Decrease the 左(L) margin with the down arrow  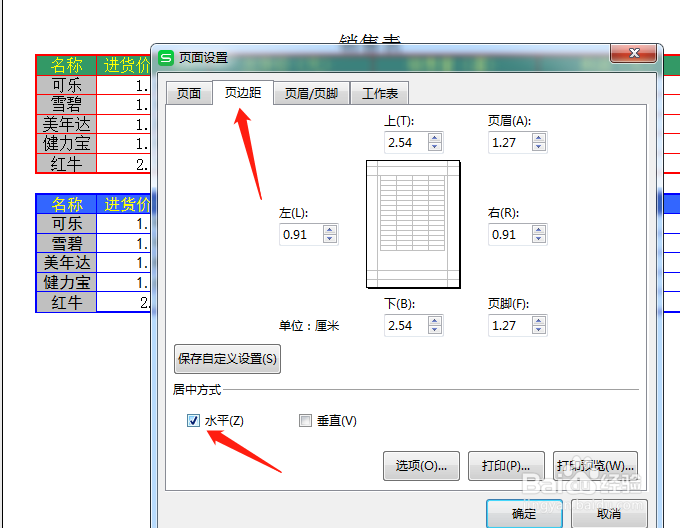(330, 238)
